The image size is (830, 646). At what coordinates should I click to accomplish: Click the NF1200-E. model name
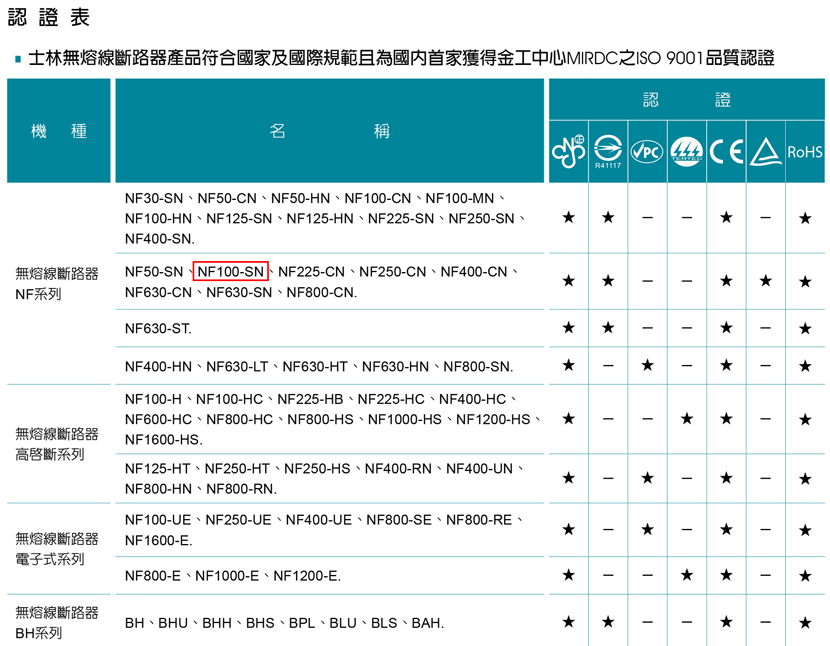pos(307,576)
